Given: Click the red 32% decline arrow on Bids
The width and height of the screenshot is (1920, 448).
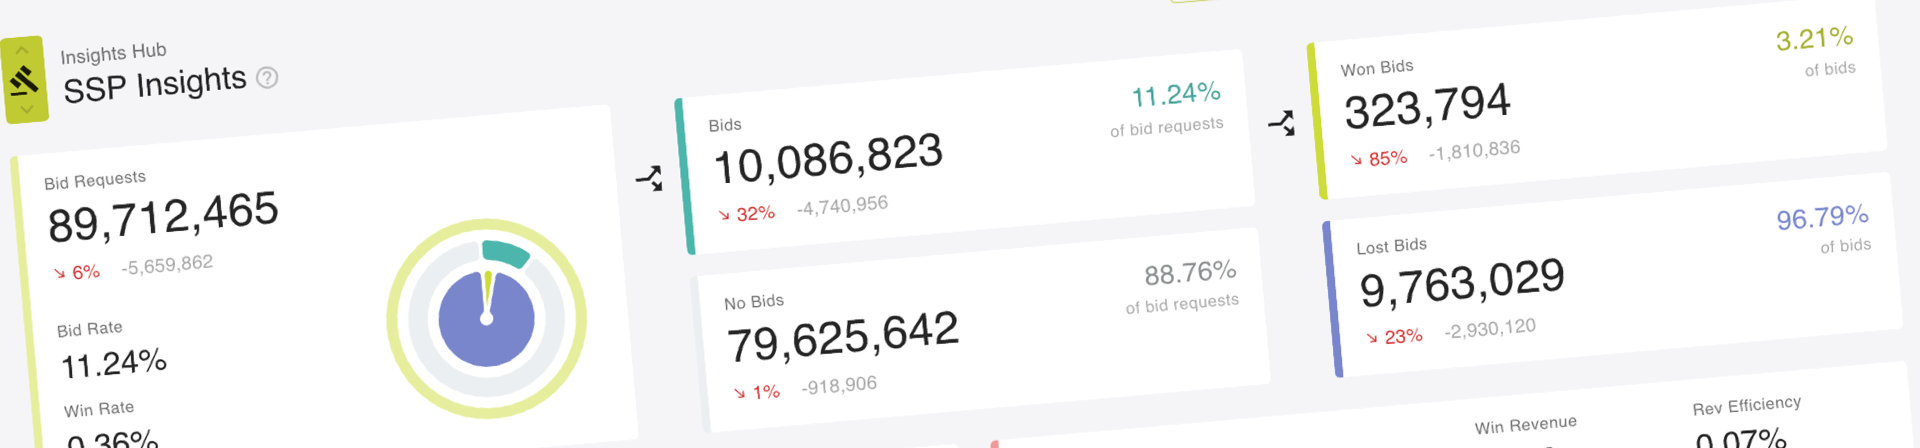Looking at the screenshot, I should pyautogui.click(x=724, y=215).
